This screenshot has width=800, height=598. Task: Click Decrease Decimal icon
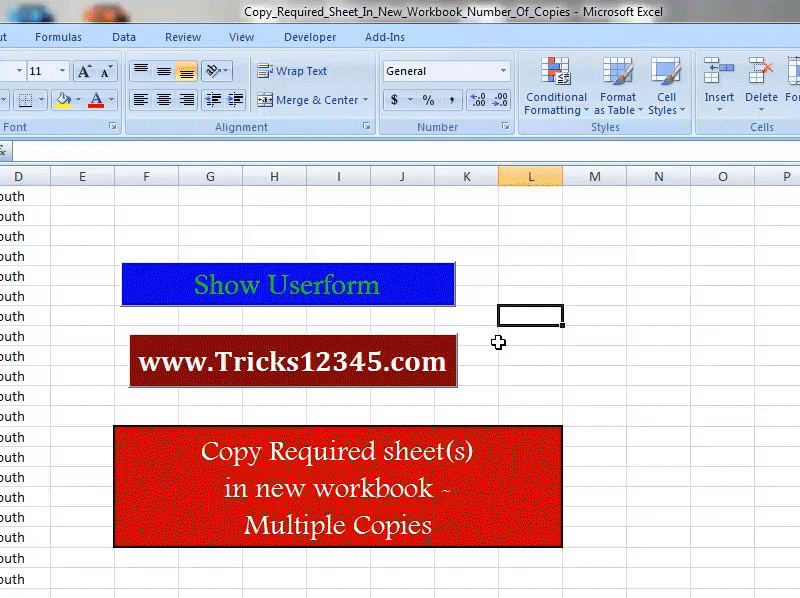[500, 99]
